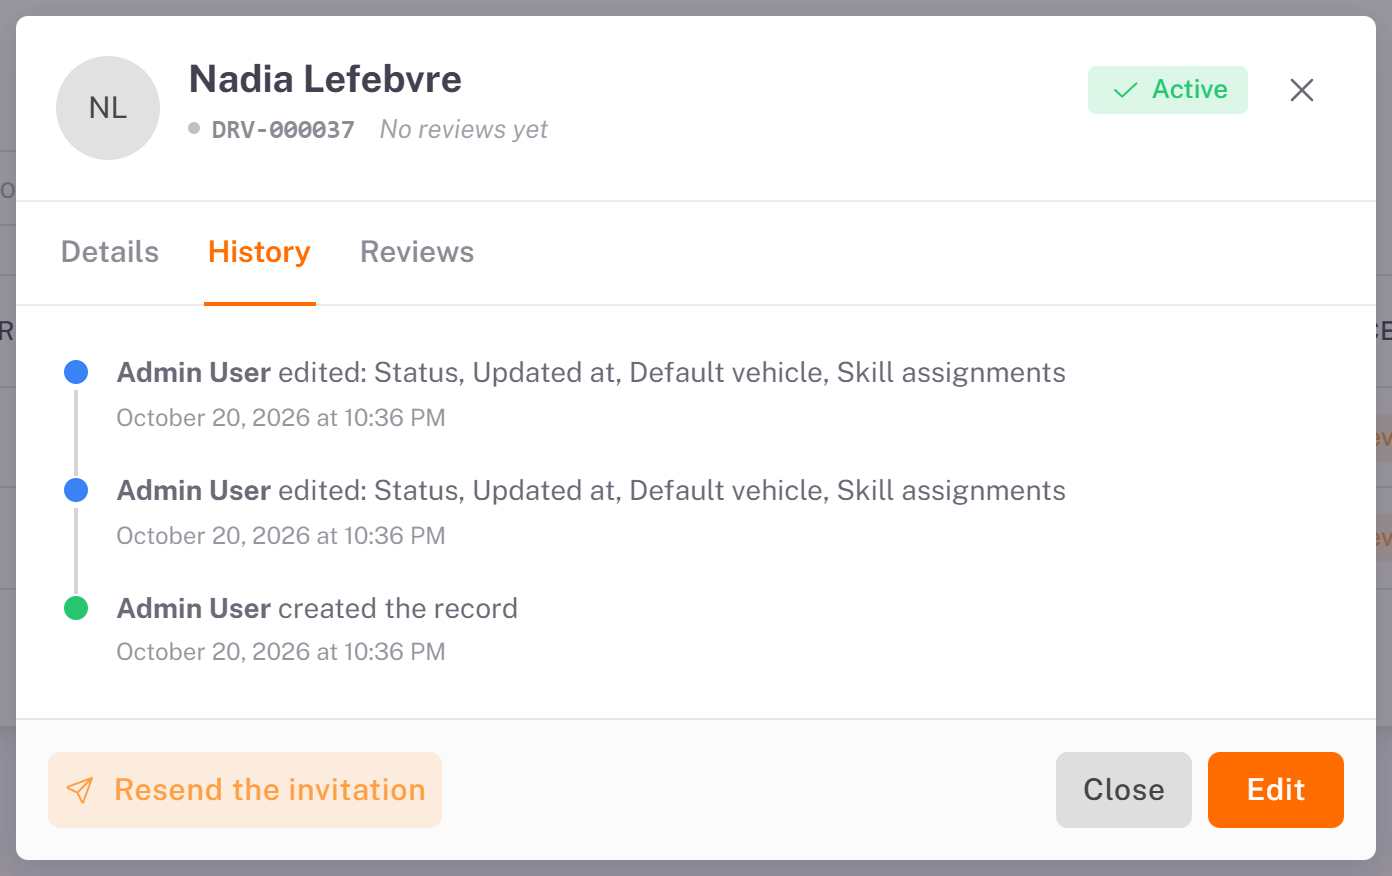Screen dimensions: 1392x876
Task: Click the NL avatar circle
Action: [x=108, y=108]
